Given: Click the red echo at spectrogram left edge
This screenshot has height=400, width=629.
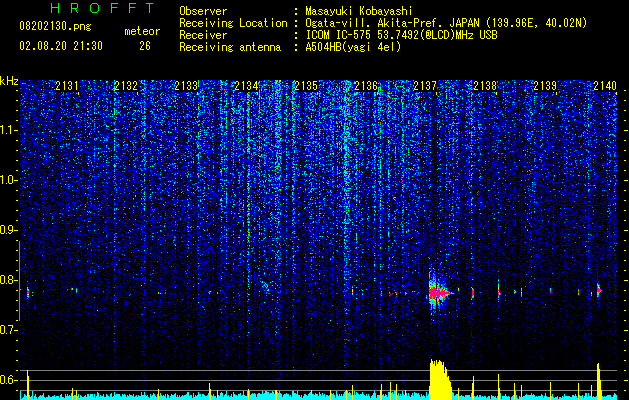Looking at the screenshot, I should pos(28,293).
